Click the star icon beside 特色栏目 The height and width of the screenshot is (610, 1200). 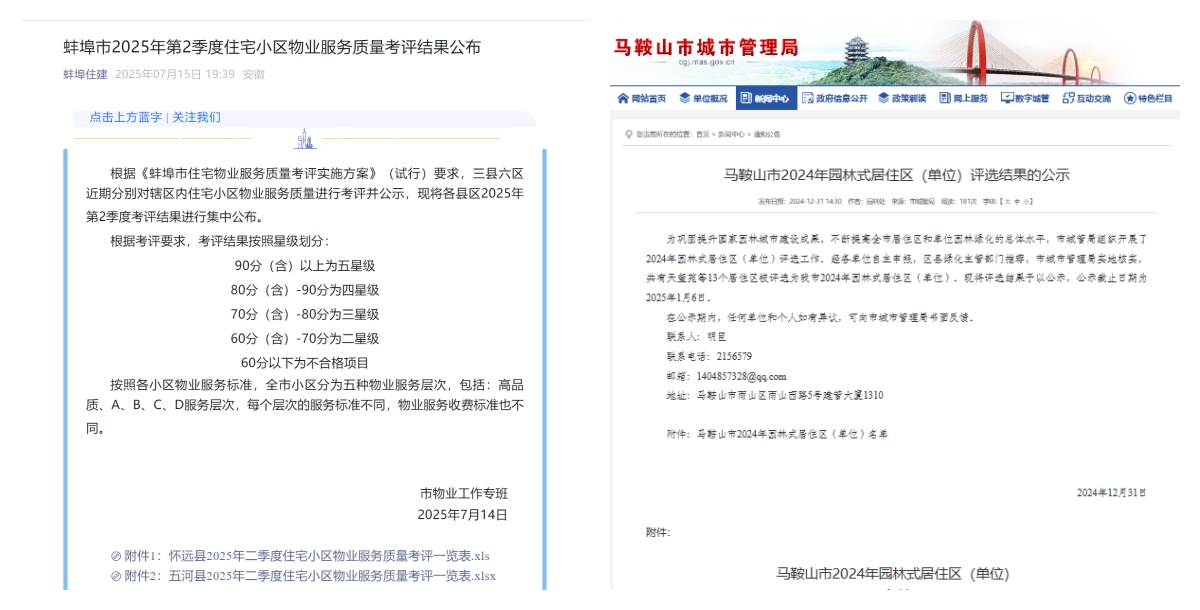click(x=1130, y=98)
